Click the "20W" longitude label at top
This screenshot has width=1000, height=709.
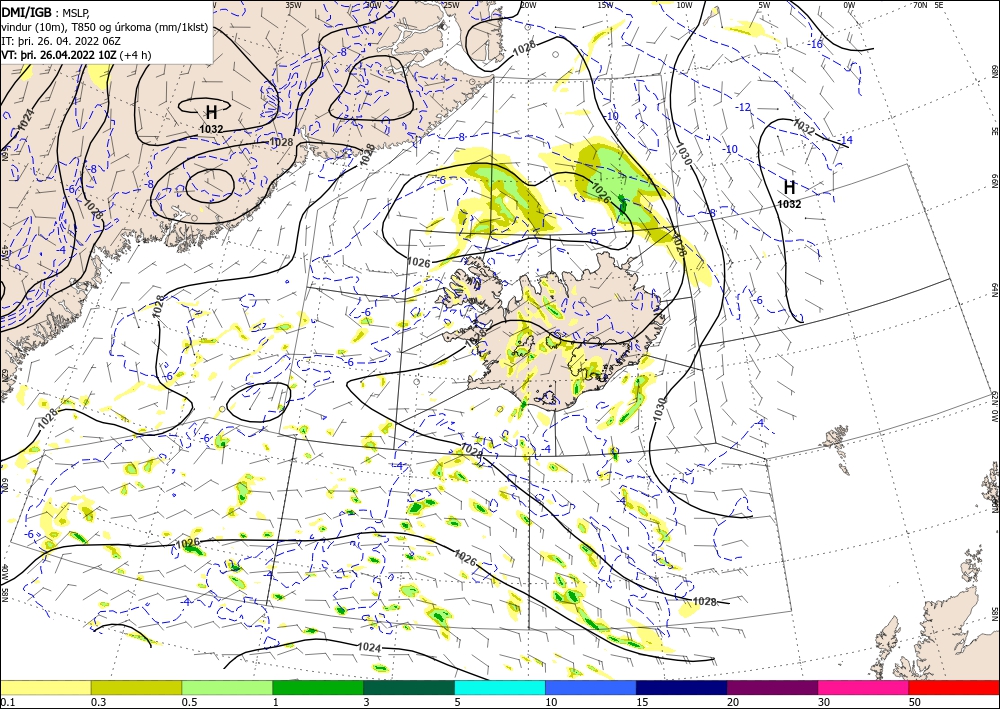pyautogui.click(x=527, y=5)
